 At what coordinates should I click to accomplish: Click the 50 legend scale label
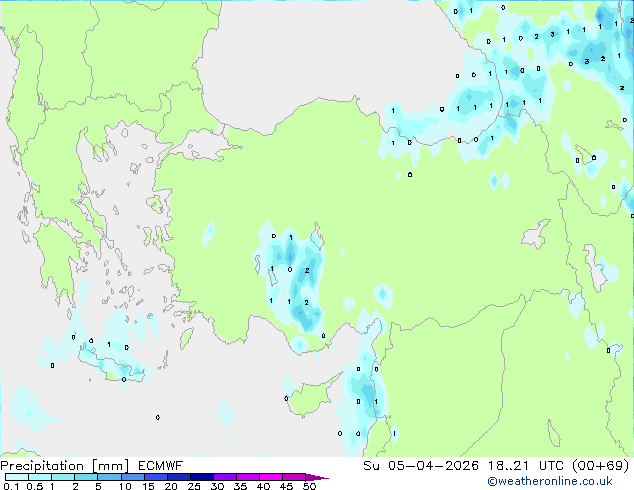309,486
